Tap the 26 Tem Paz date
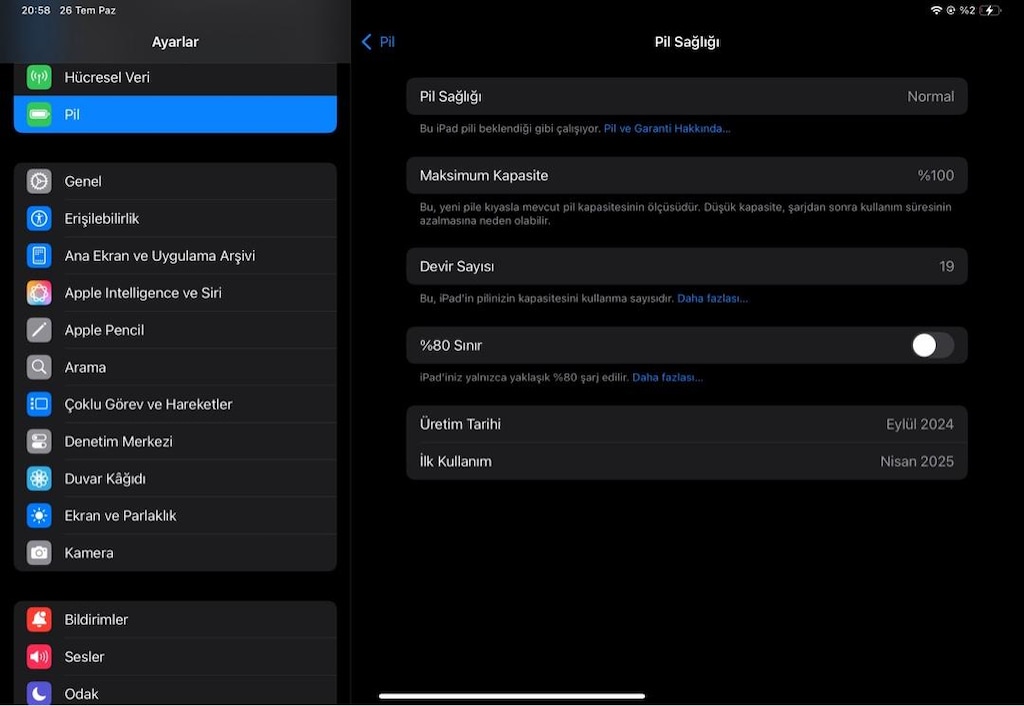 click(x=88, y=10)
